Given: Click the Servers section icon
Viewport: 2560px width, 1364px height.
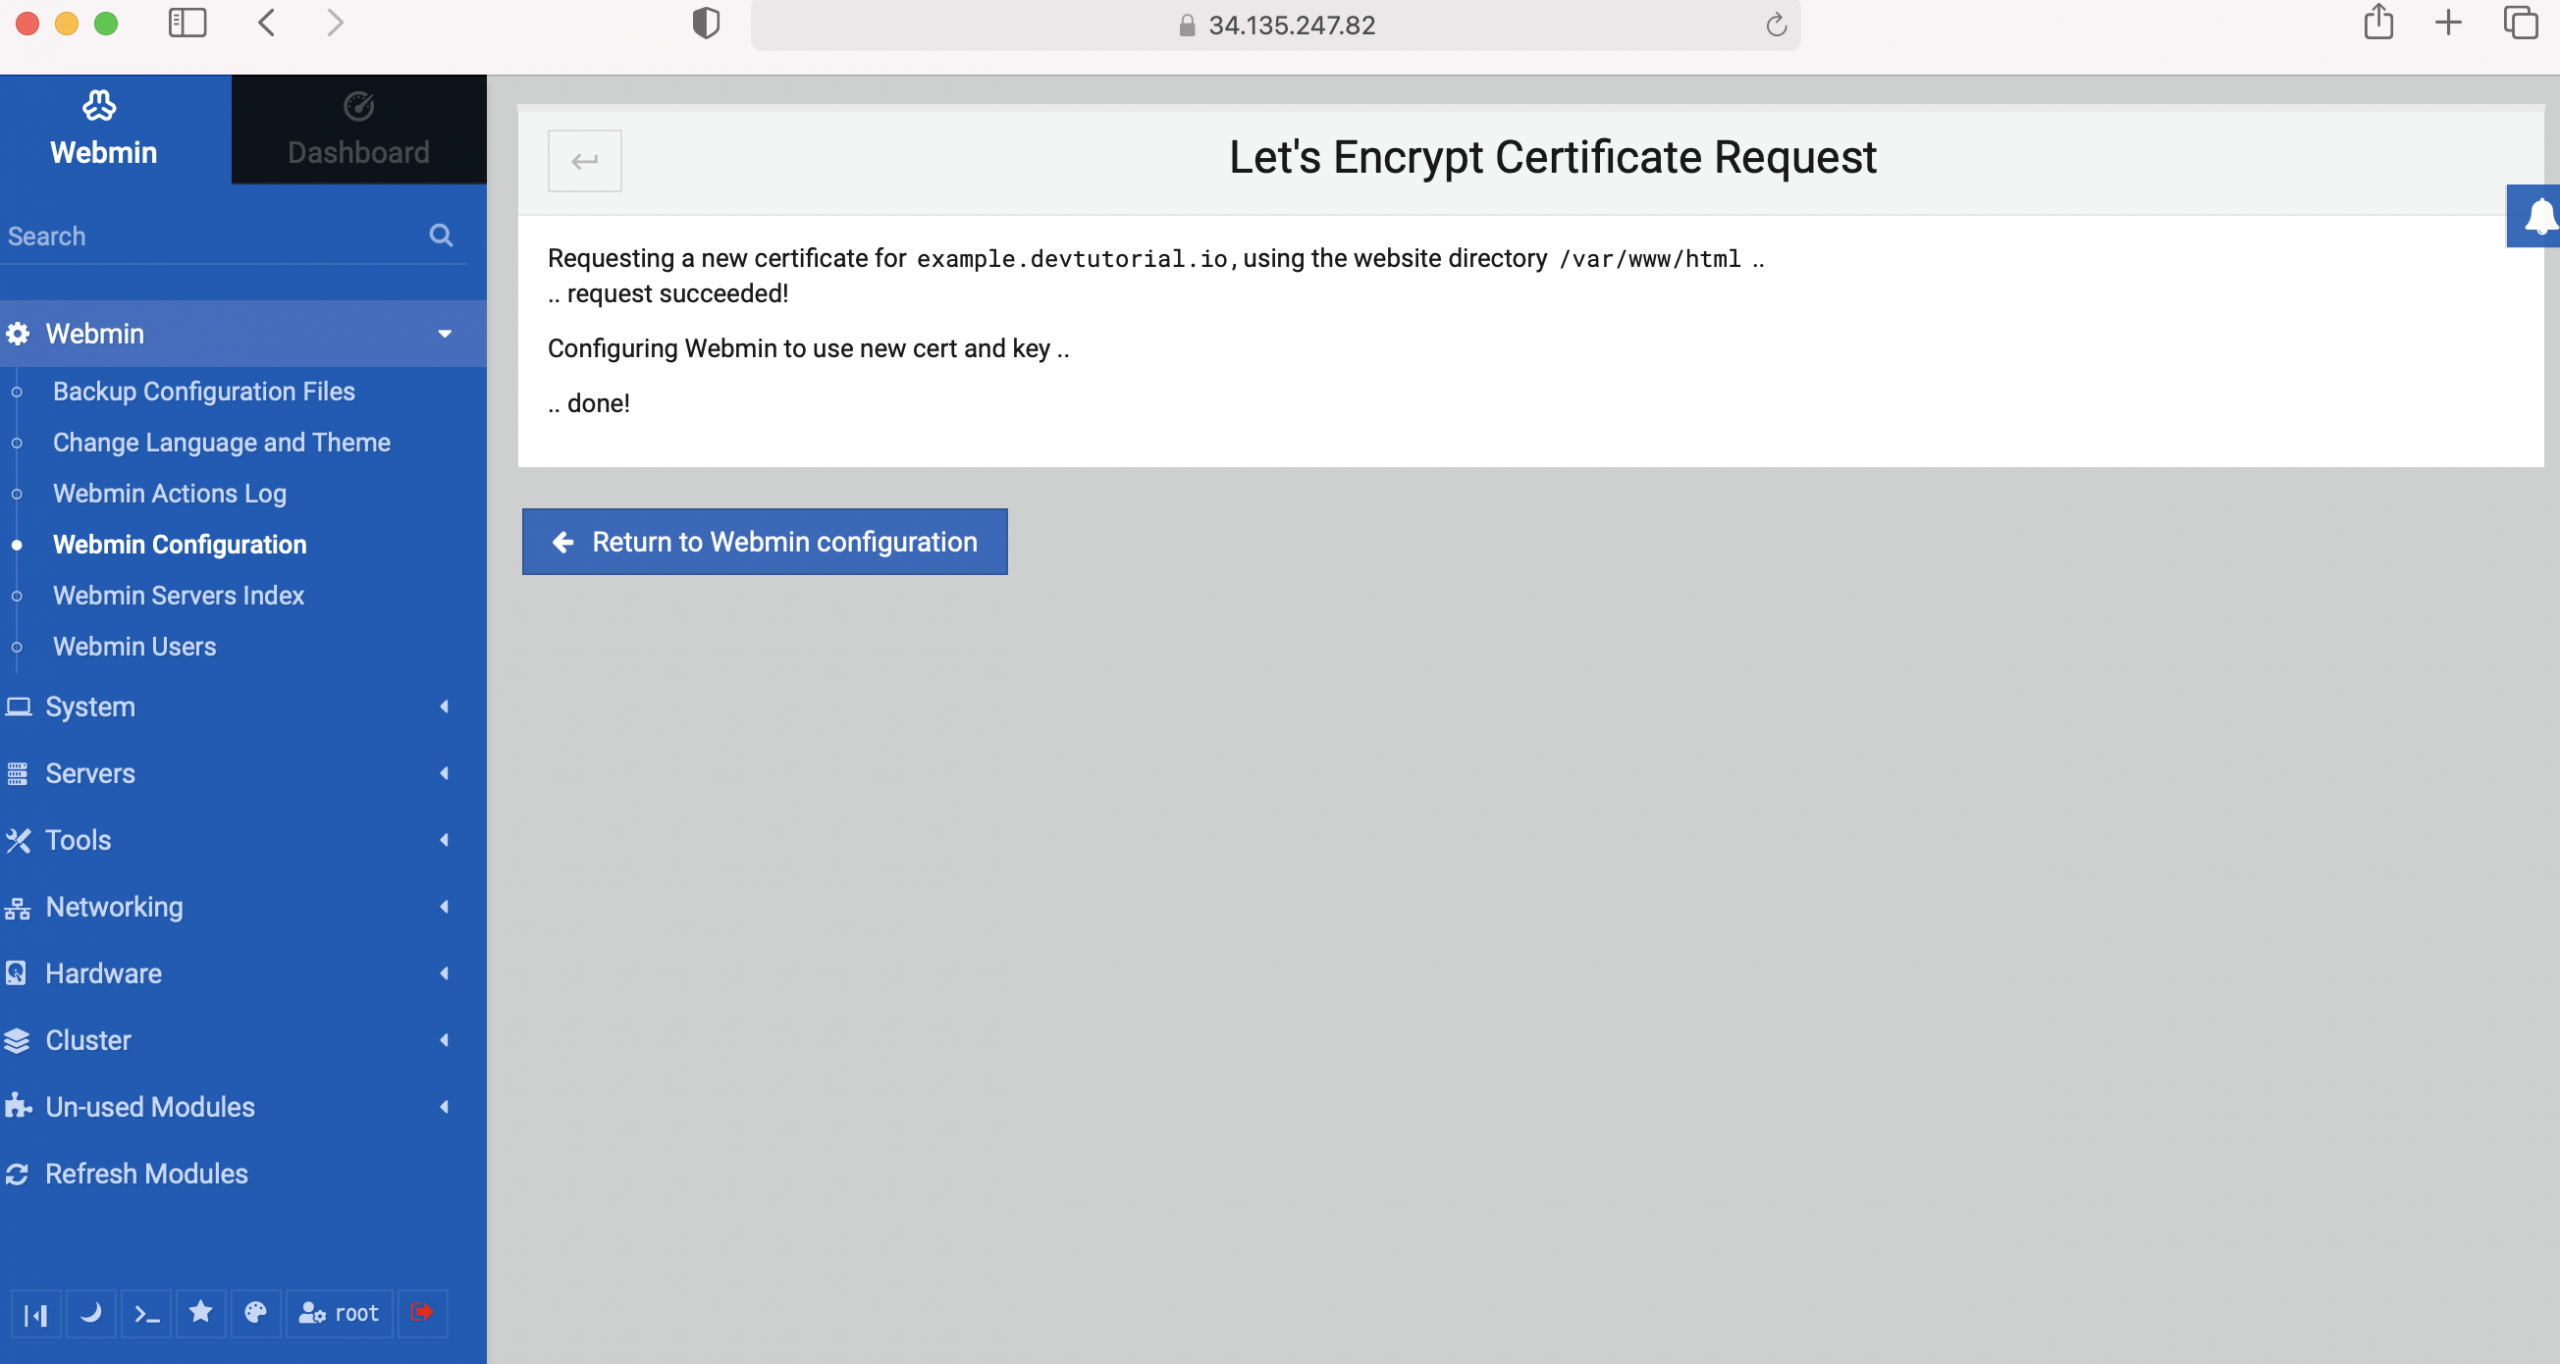Looking at the screenshot, I should point(20,773).
